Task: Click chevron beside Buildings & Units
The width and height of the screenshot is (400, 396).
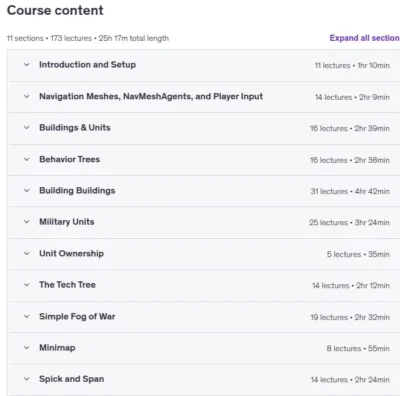Action: [x=27, y=128]
